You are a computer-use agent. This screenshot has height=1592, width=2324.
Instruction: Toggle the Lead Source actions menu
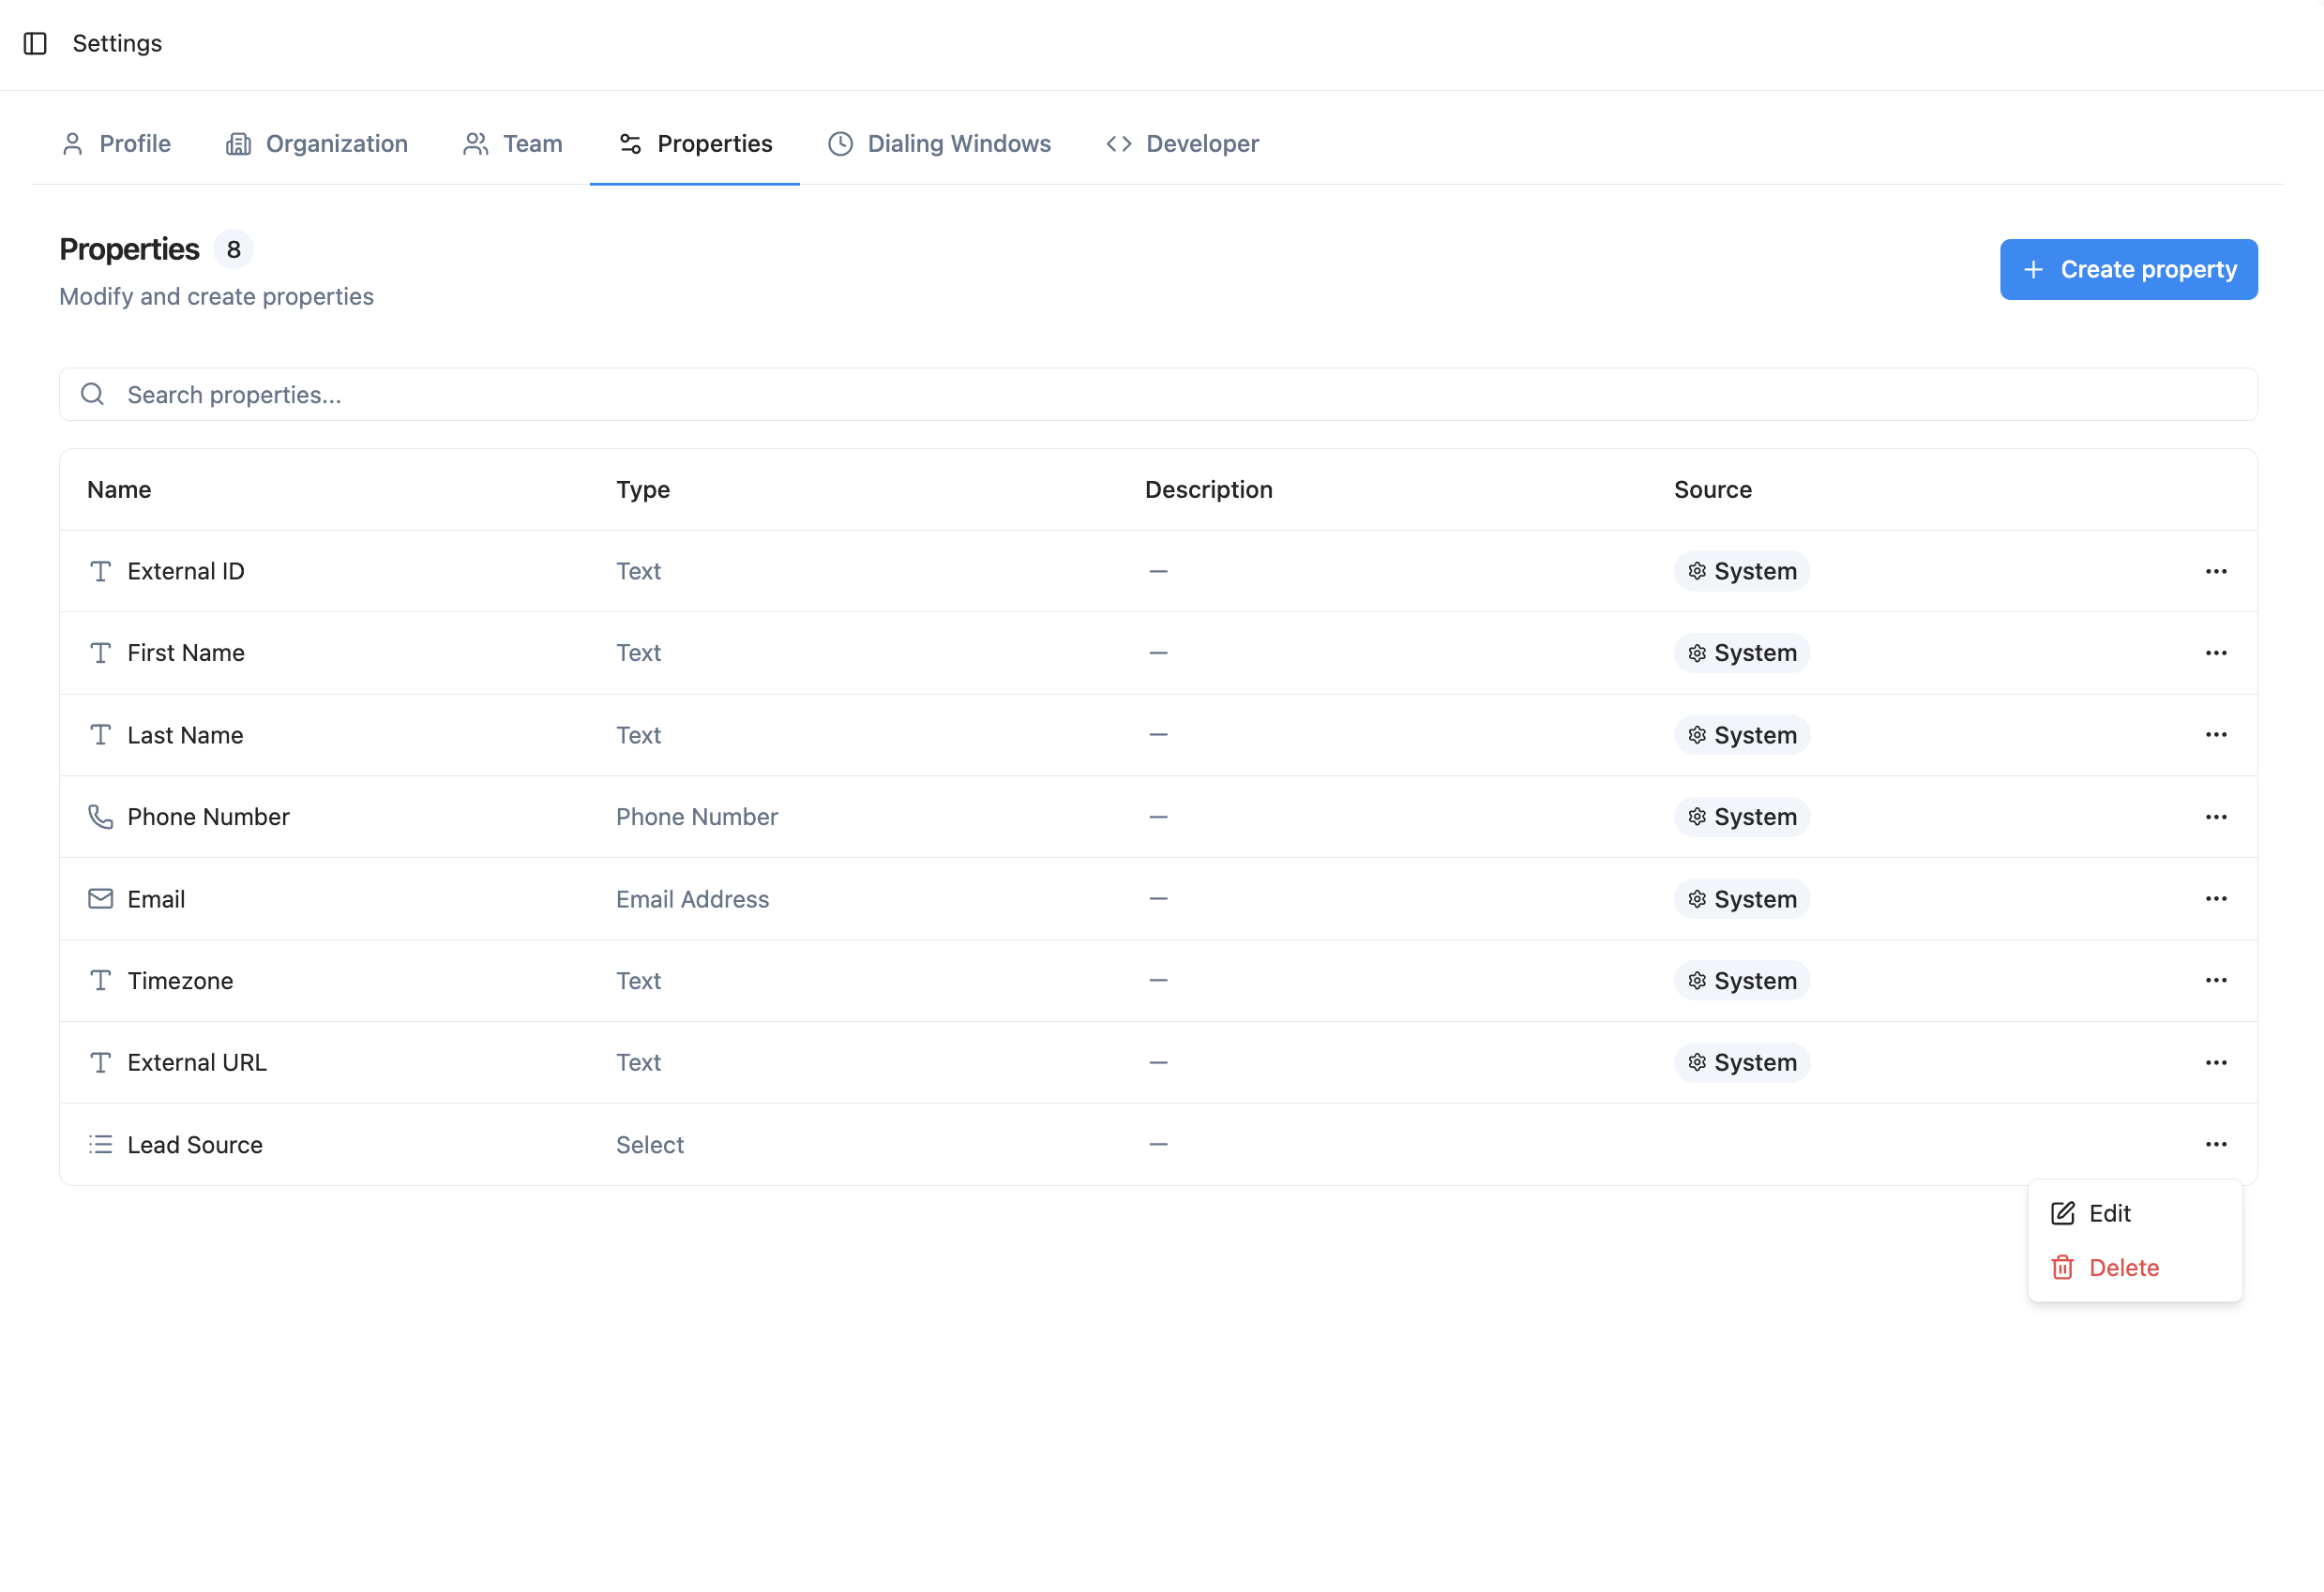2215,1144
